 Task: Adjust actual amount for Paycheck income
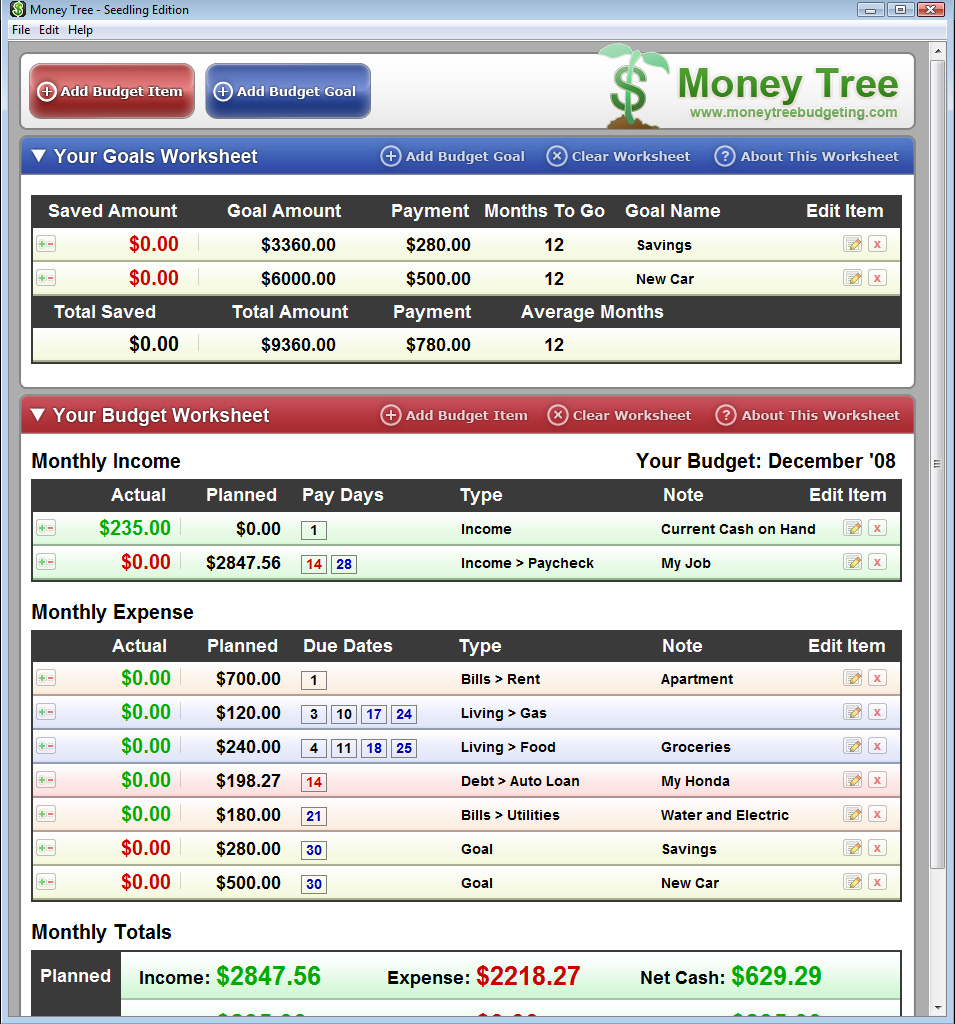click(46, 562)
